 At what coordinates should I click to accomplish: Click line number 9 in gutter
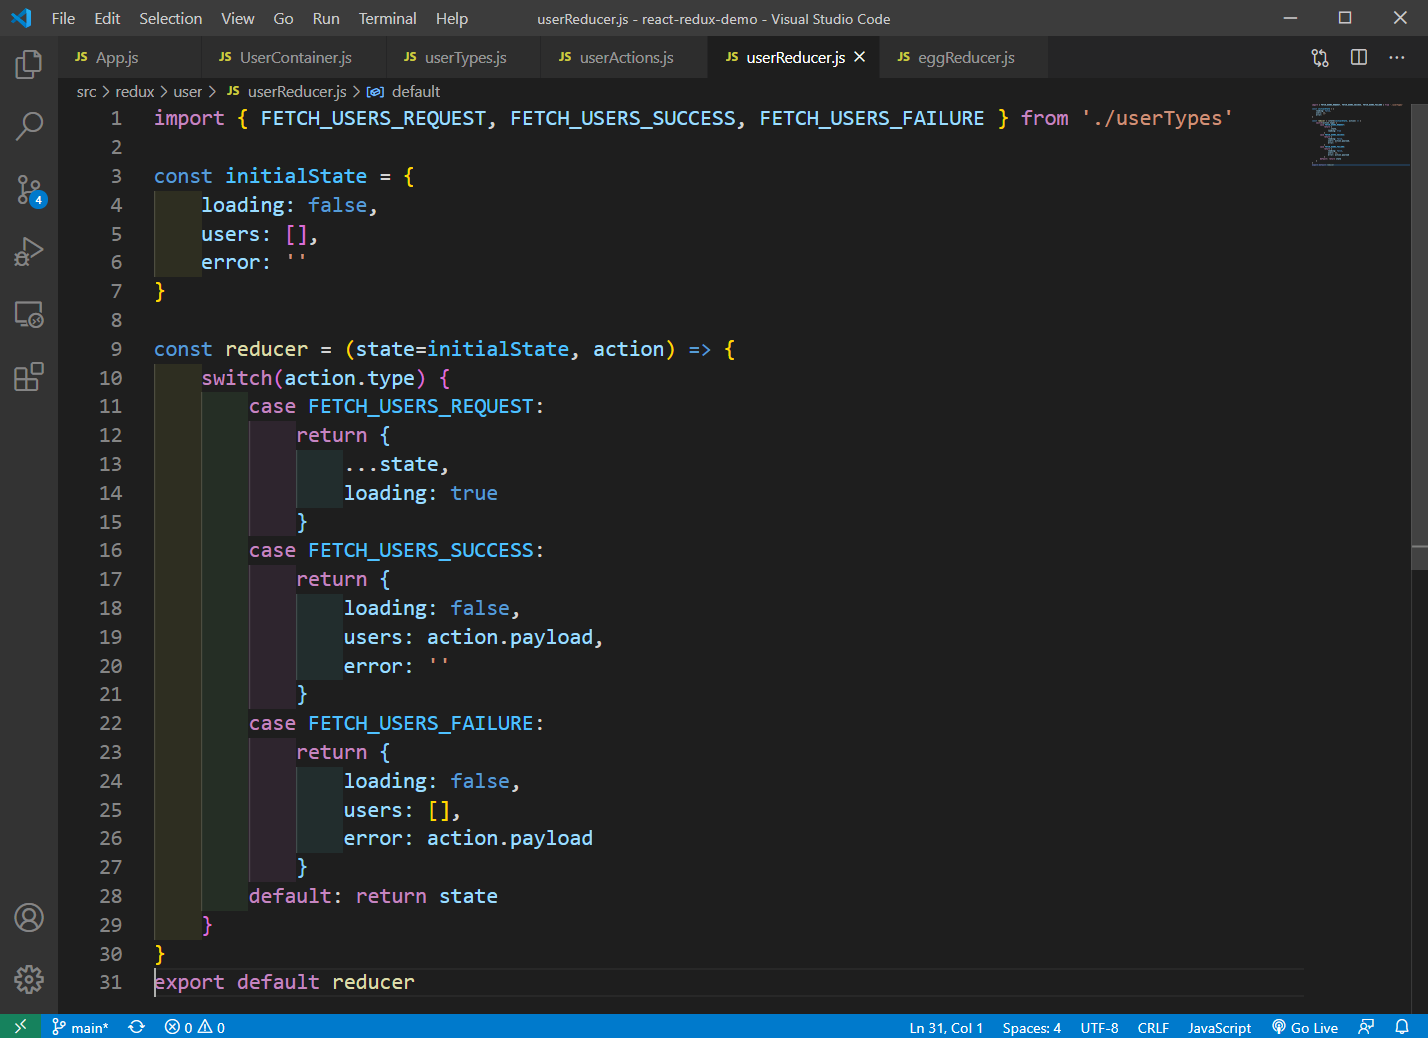116,349
